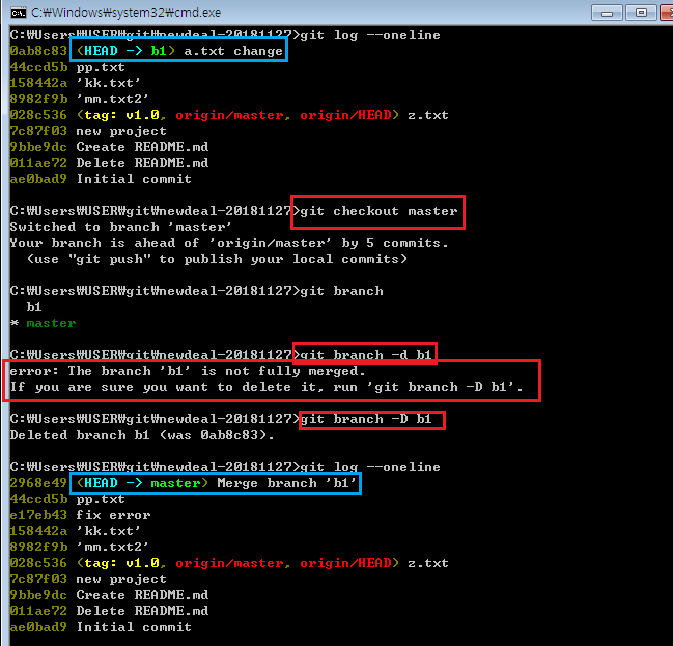Image resolution: width=673 pixels, height=646 pixels.
Task: Click the 'Deleted branch b1 (was 0ab8c83)' line
Action: point(142,435)
